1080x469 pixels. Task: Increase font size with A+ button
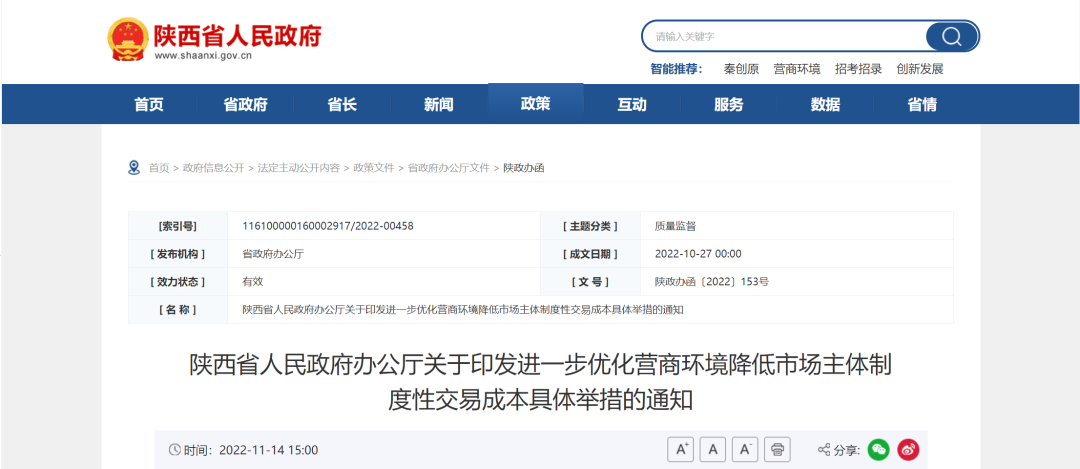pyautogui.click(x=681, y=450)
